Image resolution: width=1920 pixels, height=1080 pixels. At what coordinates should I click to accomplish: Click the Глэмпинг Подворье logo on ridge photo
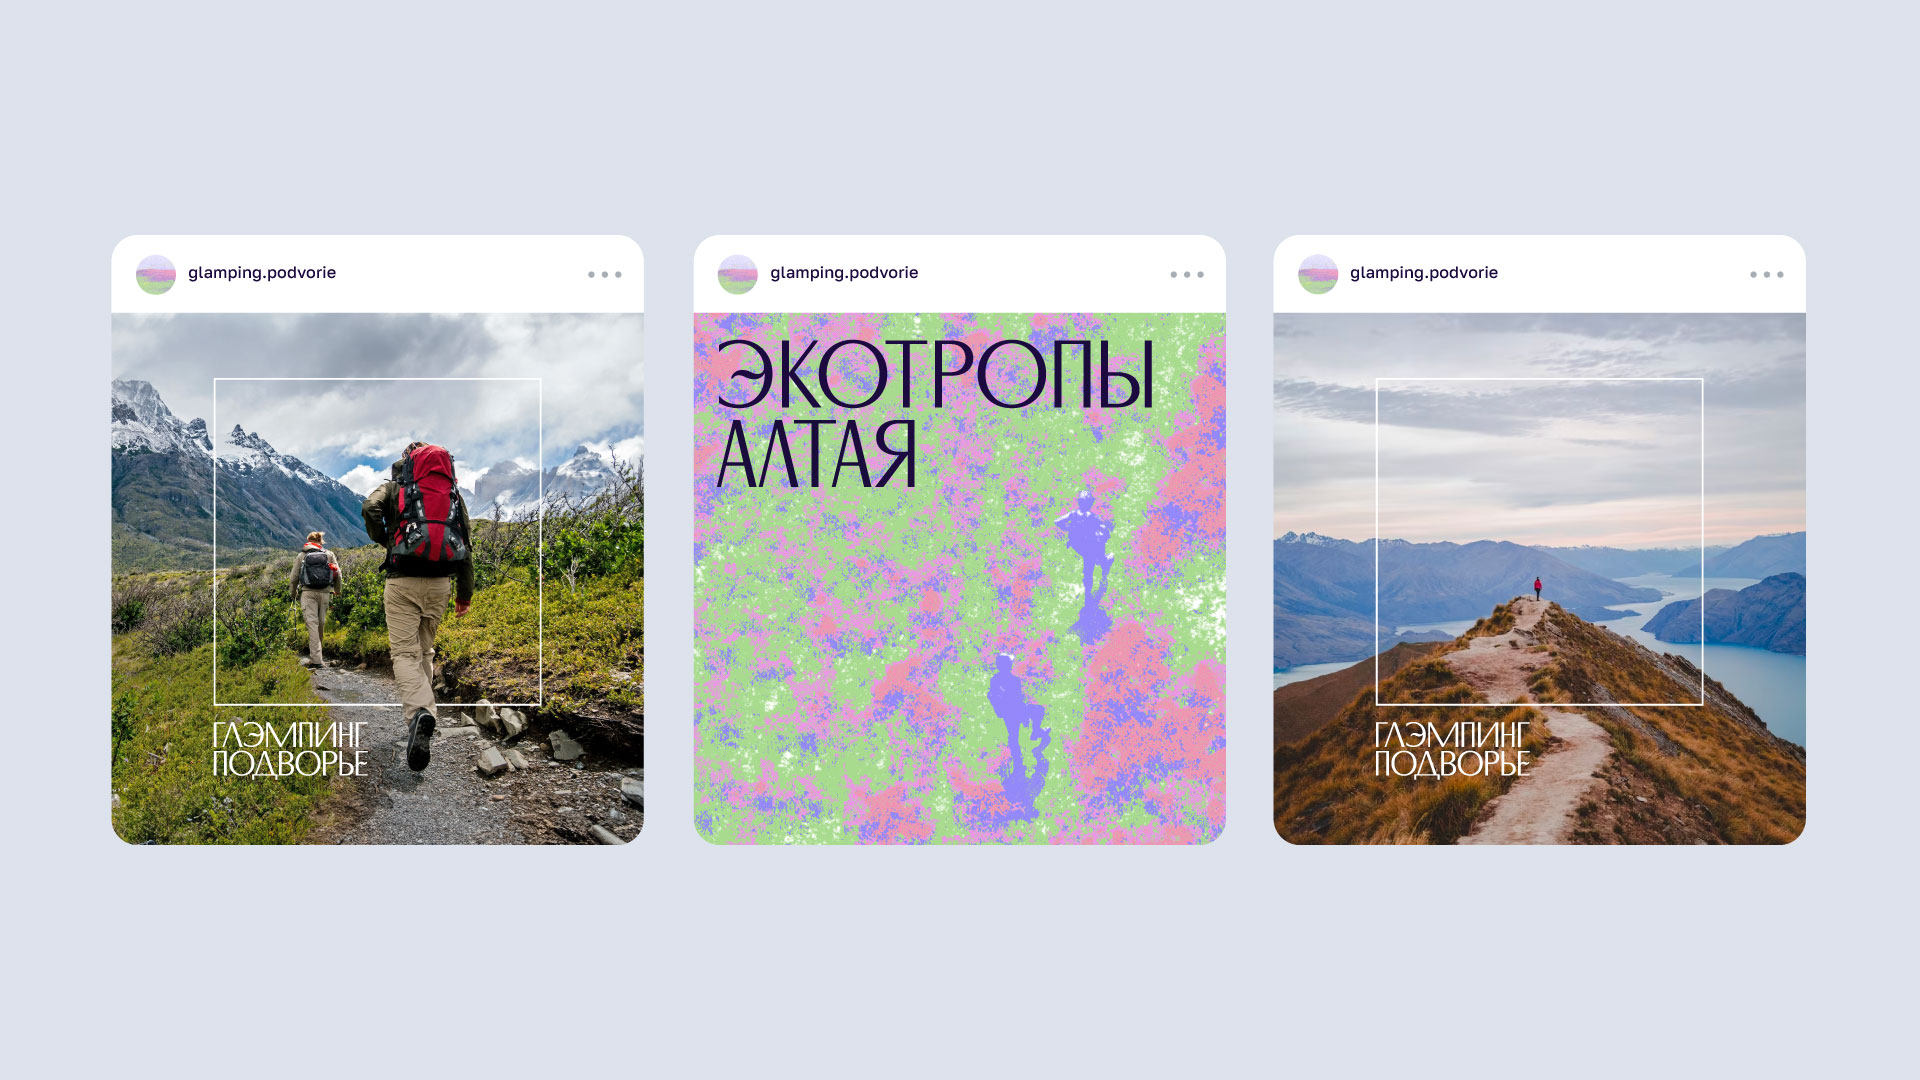pyautogui.click(x=1452, y=750)
